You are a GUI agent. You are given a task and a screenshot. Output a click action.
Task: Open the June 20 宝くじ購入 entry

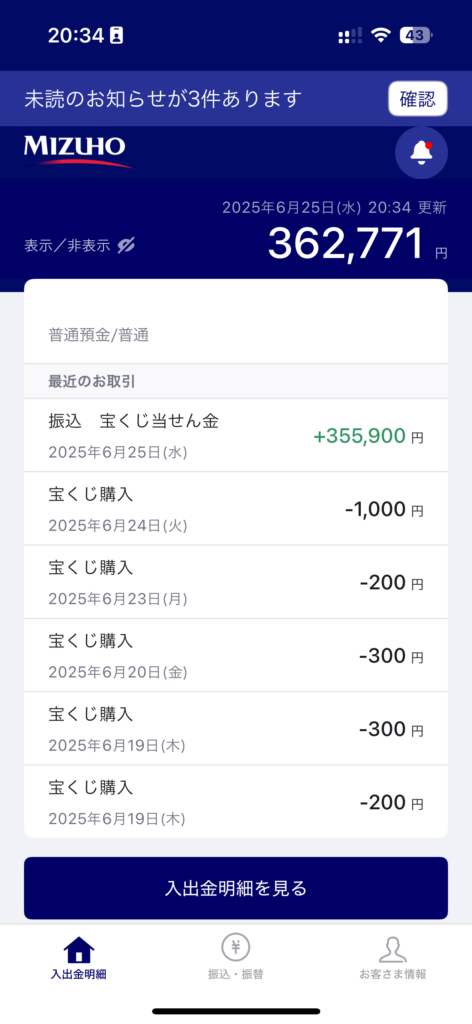(x=236, y=655)
